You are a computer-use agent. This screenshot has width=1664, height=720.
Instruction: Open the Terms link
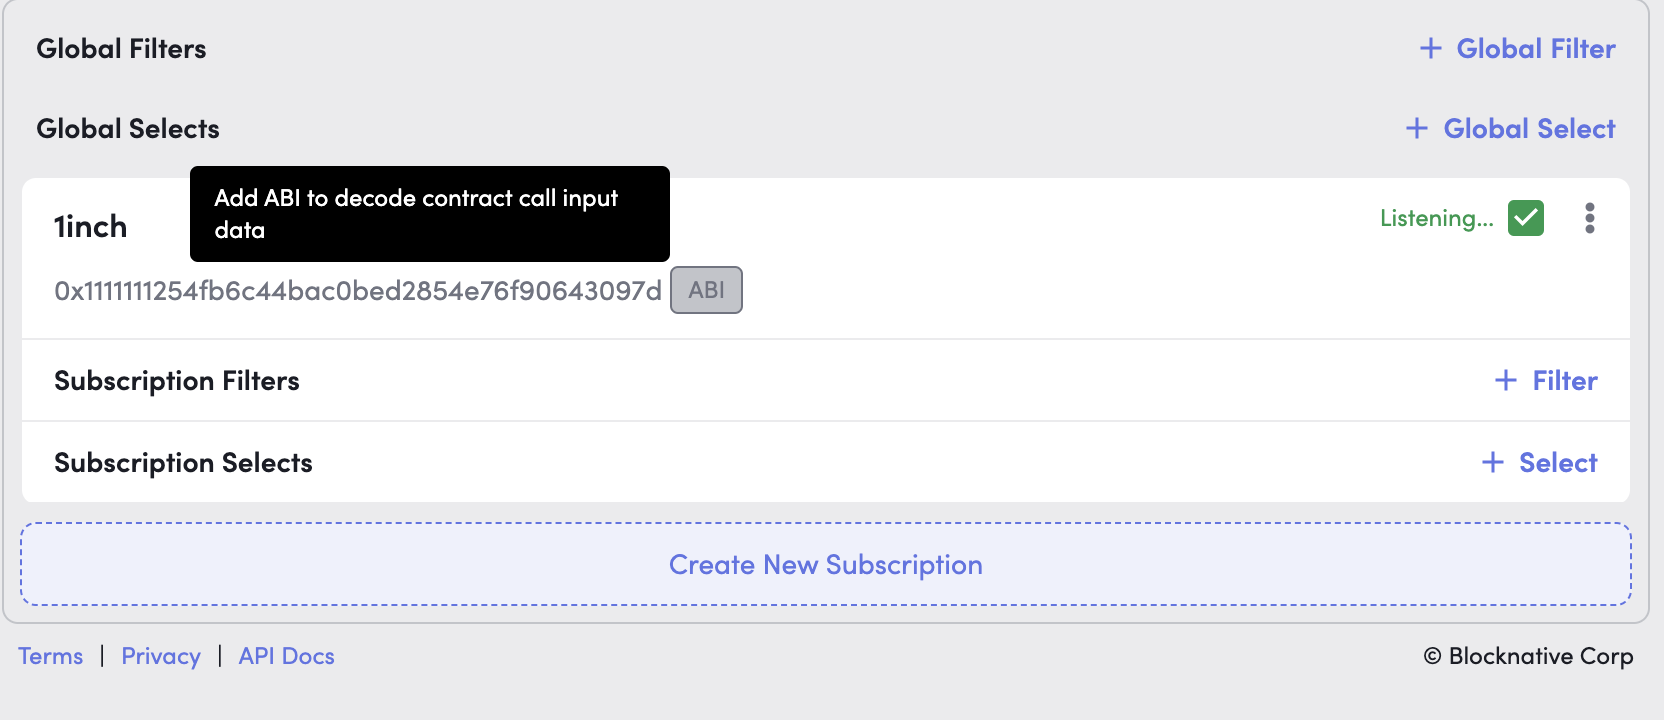[x=51, y=656]
